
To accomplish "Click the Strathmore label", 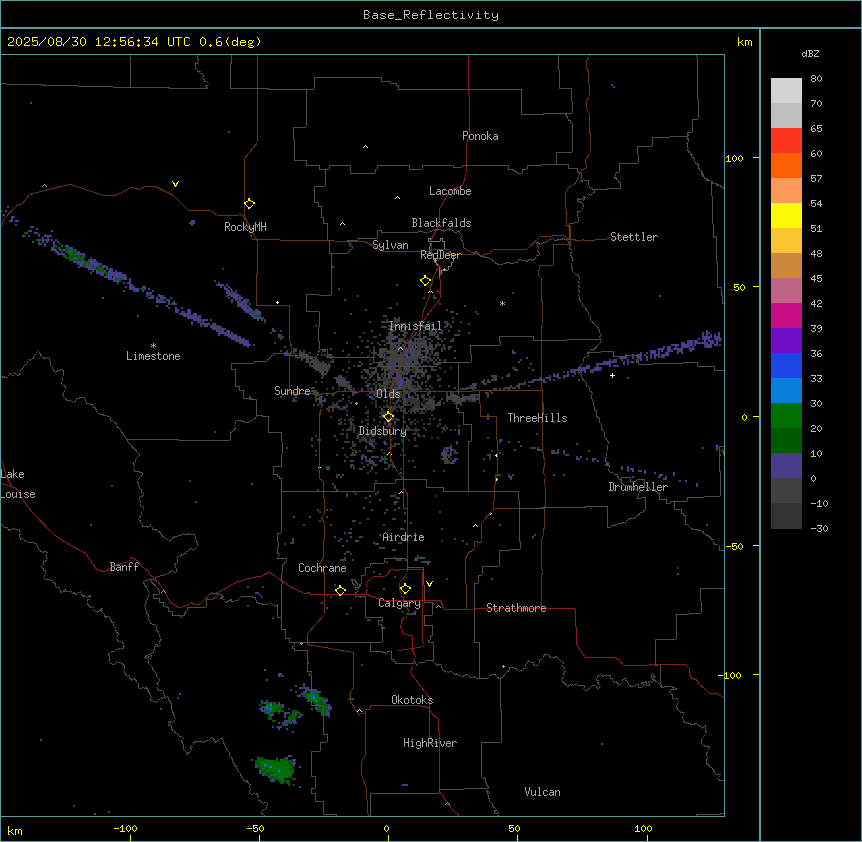I will point(516,608).
